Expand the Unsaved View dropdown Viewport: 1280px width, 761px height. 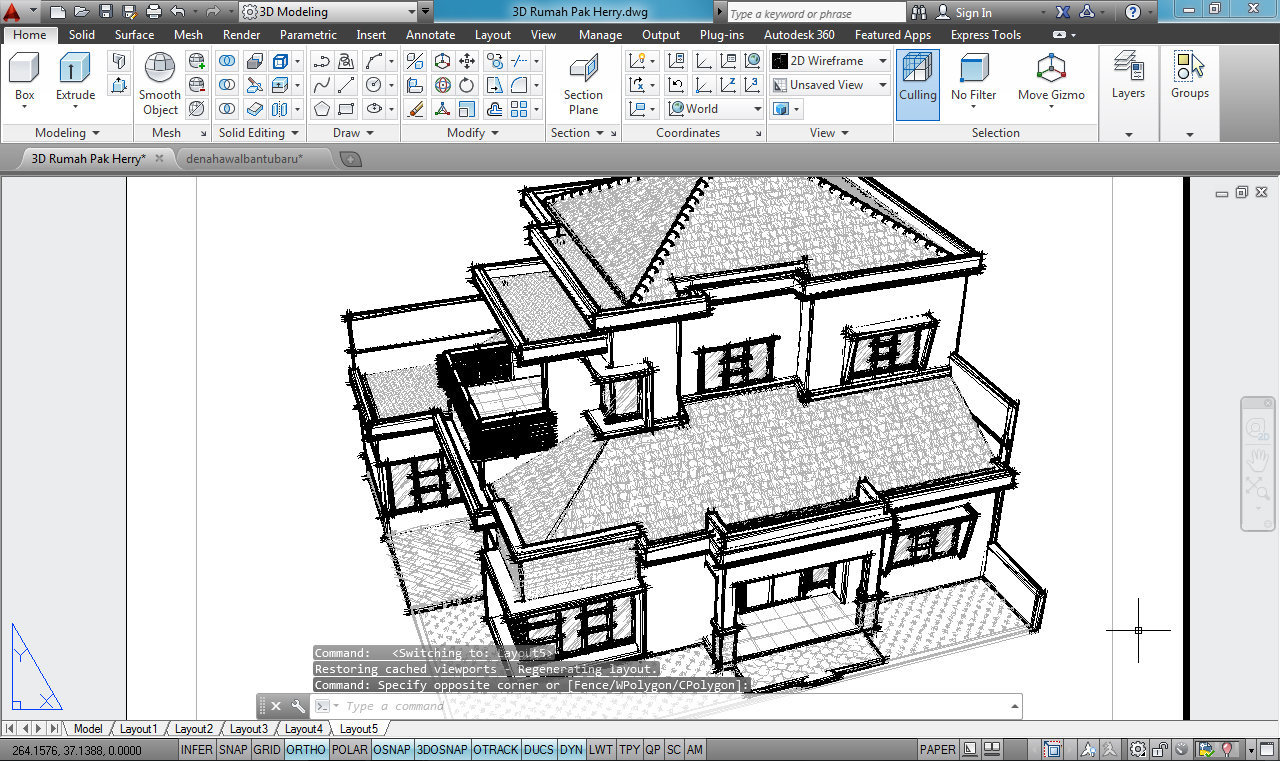(830, 85)
